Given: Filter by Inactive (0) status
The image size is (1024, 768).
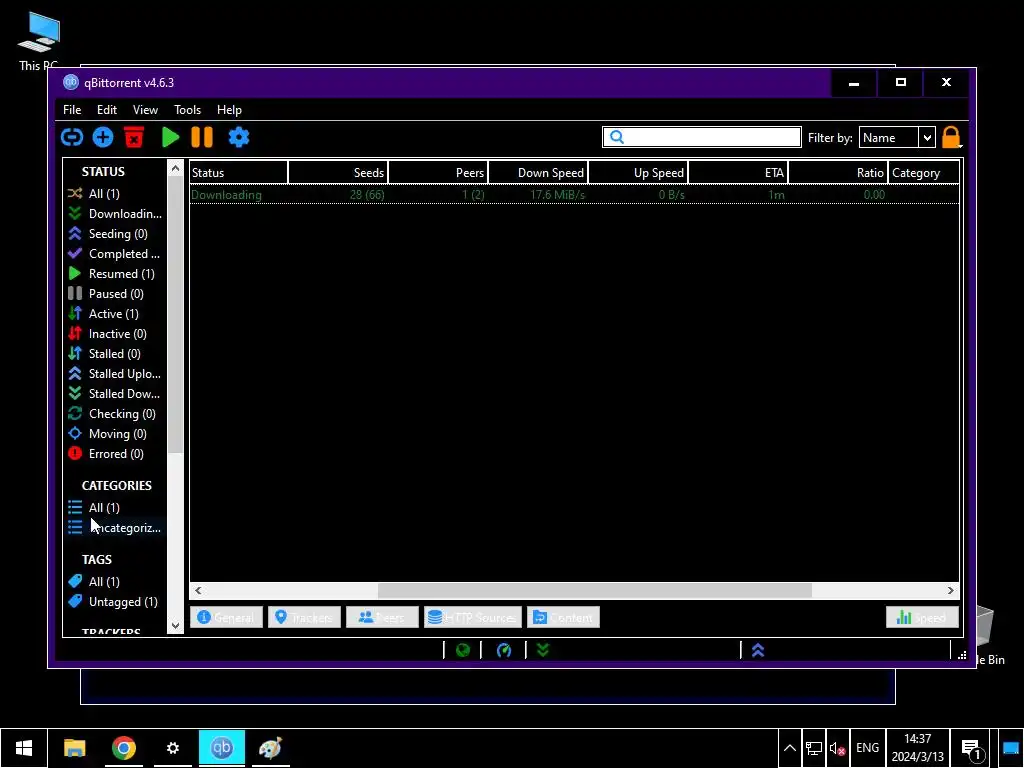Looking at the screenshot, I should (x=115, y=334).
